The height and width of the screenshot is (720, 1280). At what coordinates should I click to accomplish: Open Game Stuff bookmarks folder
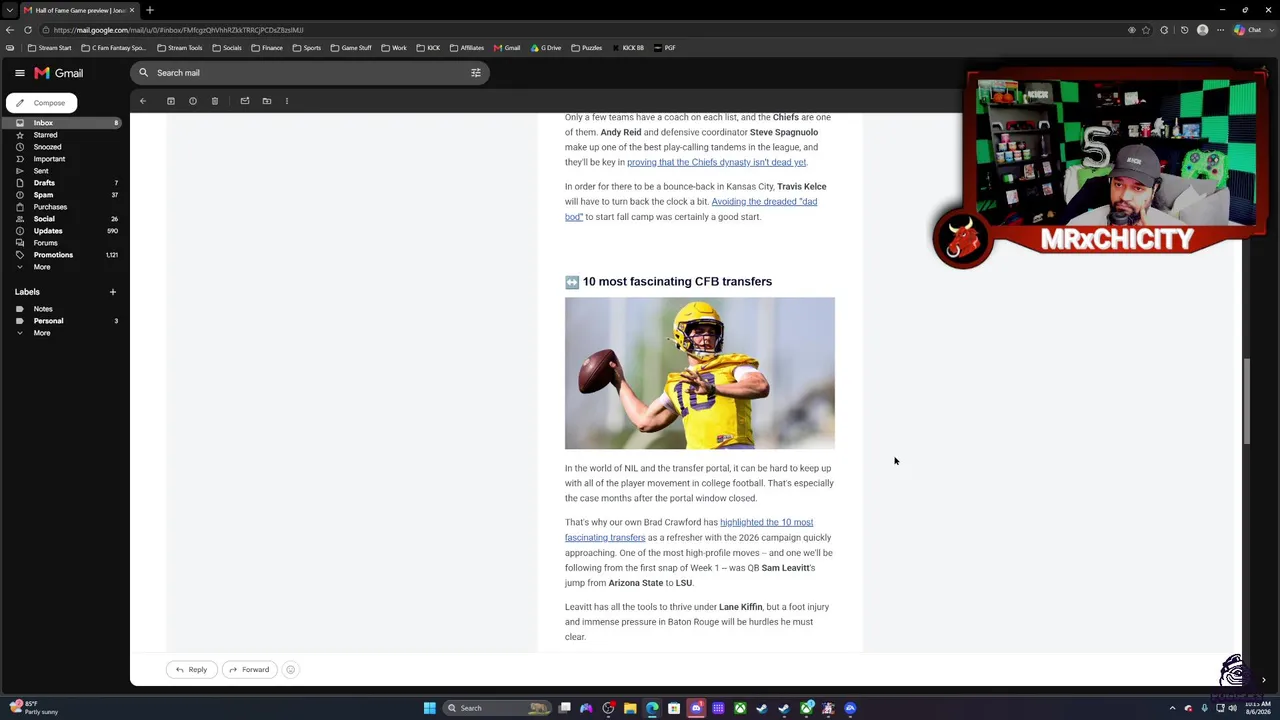coord(351,48)
